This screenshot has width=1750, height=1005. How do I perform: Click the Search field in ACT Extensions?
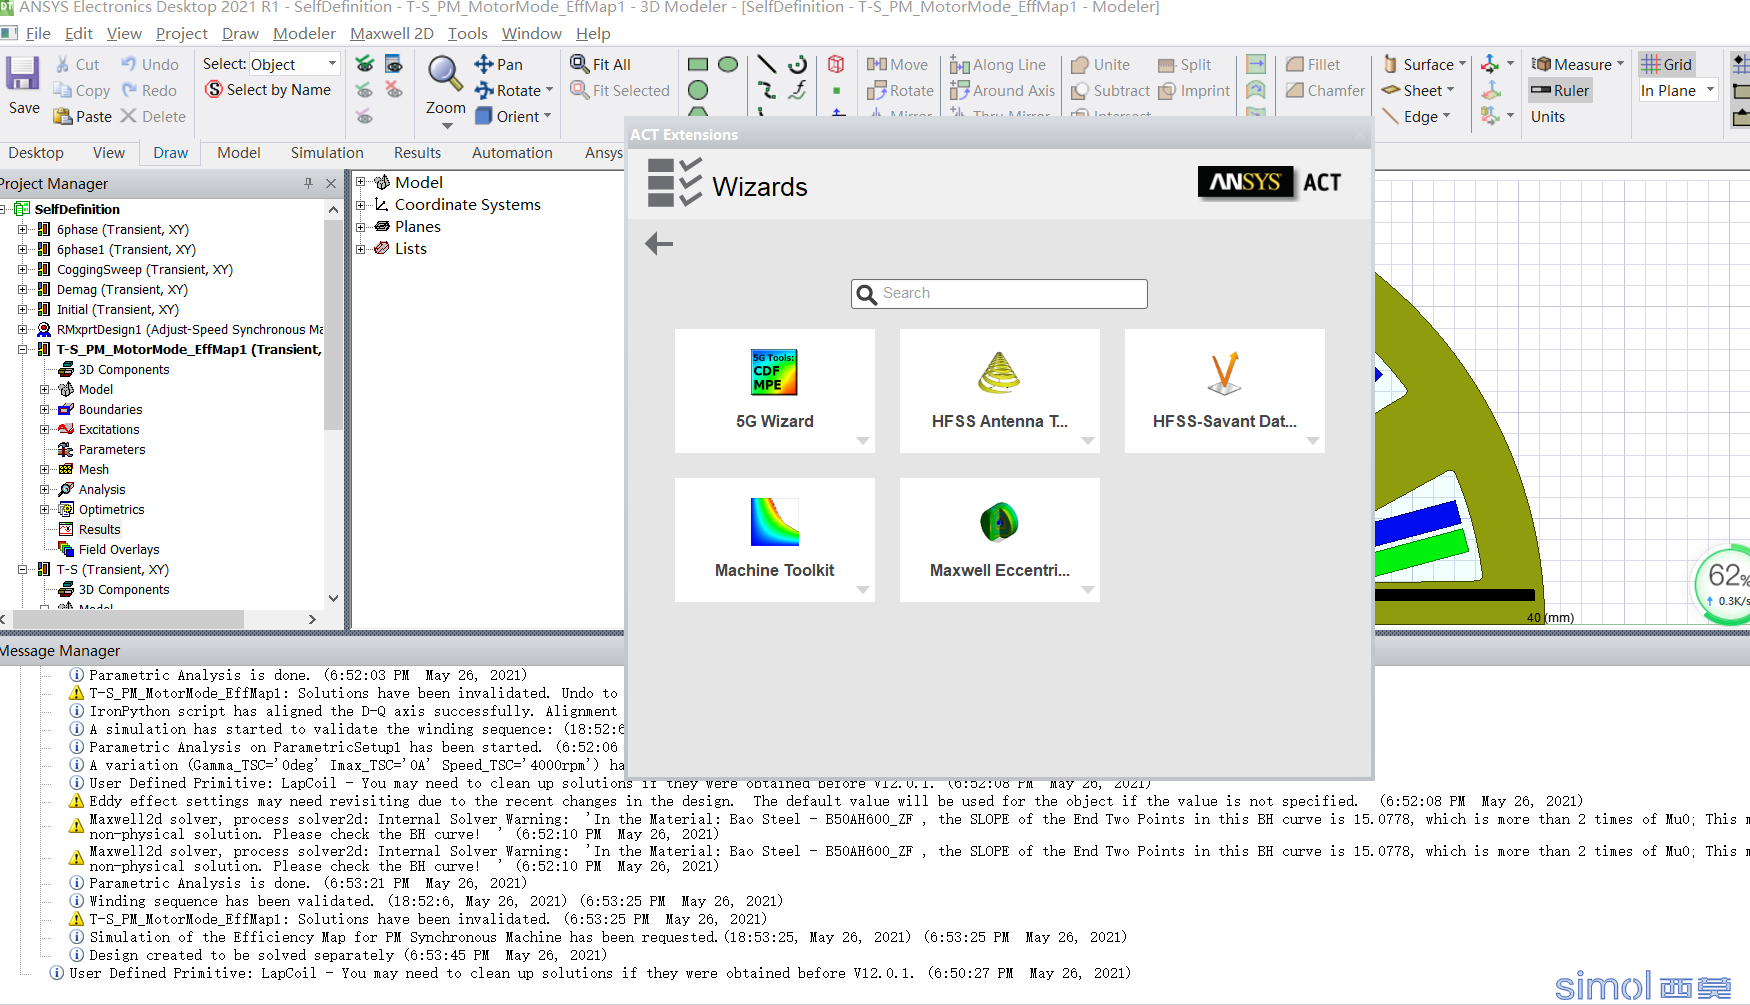(x=1000, y=293)
